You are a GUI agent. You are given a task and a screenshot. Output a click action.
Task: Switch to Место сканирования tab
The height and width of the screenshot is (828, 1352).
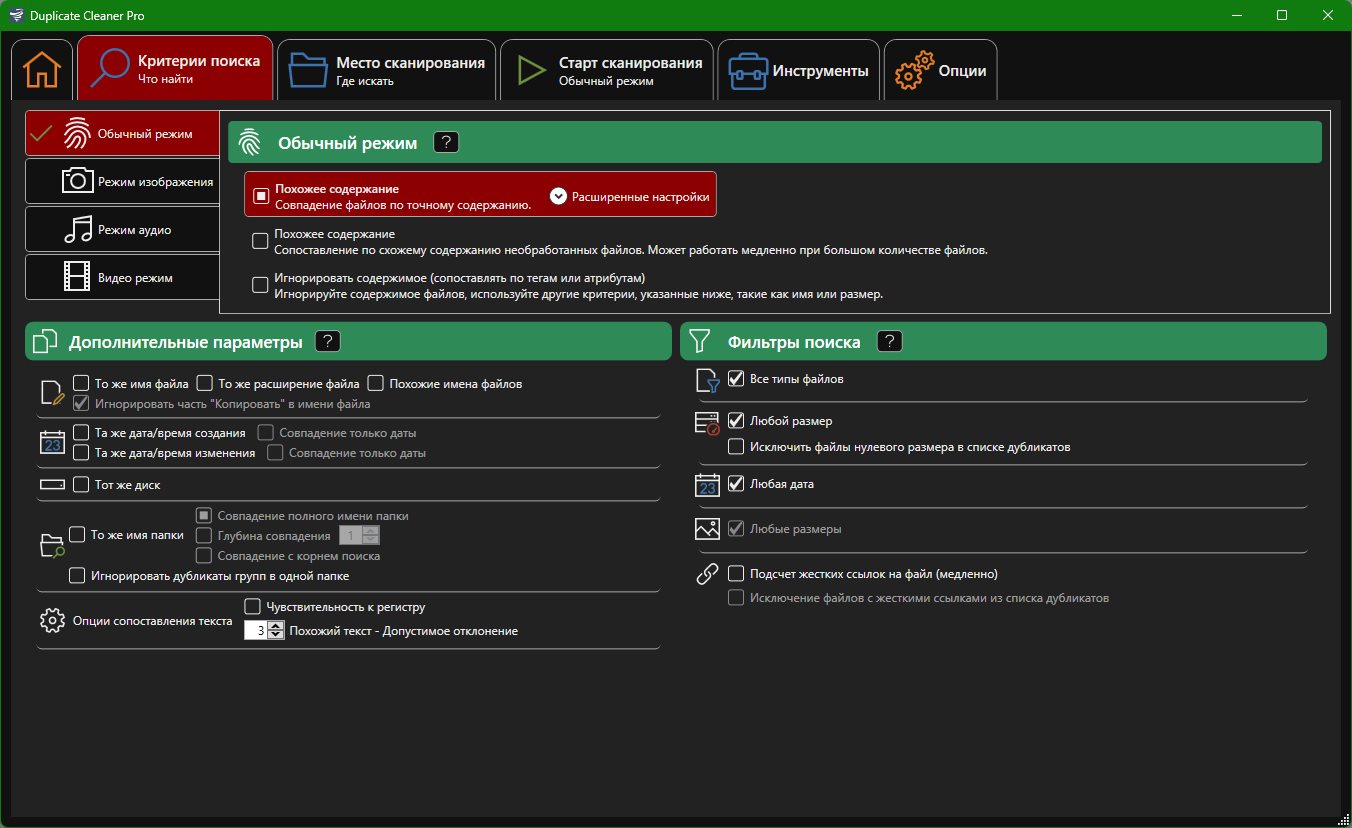(x=387, y=70)
